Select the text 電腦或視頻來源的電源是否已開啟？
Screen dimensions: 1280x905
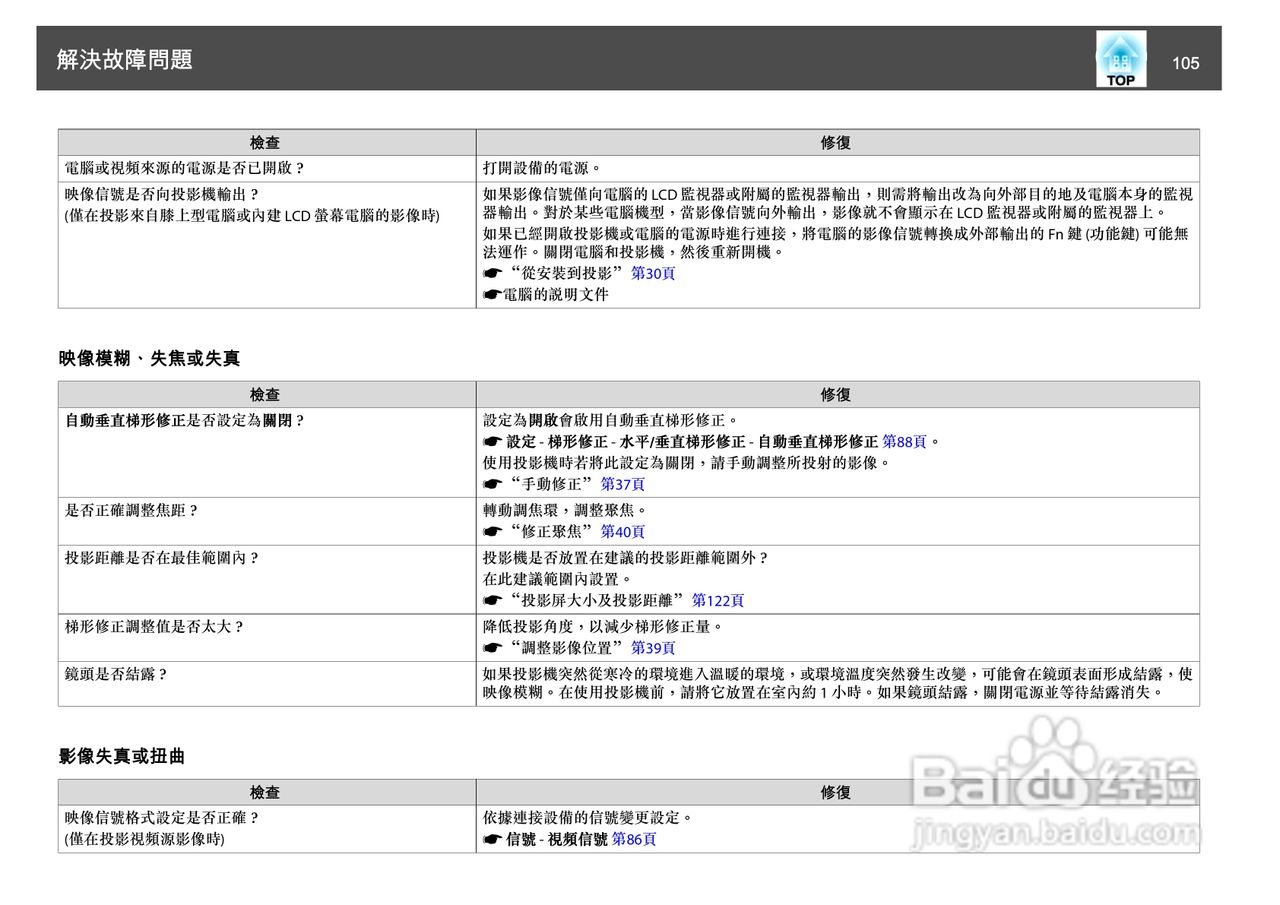[x=185, y=169]
